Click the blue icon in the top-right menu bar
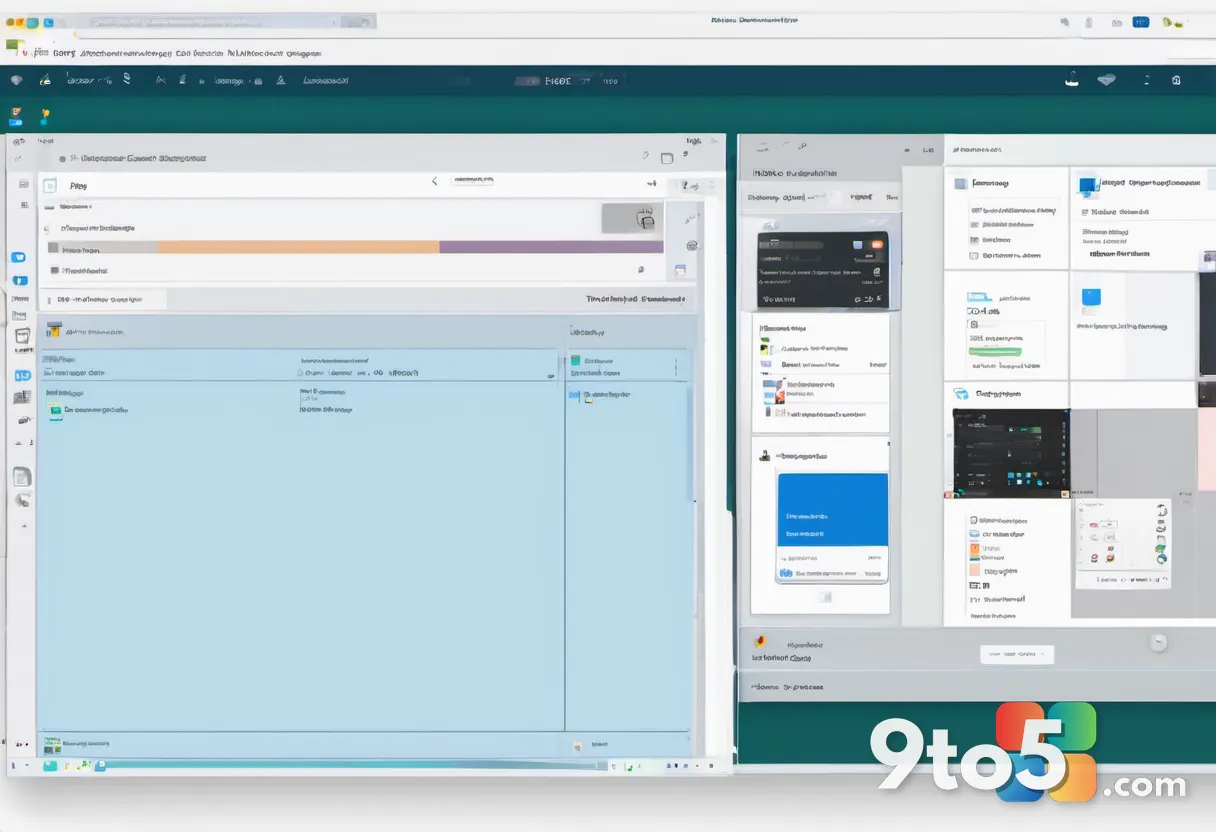Image resolution: width=1216 pixels, height=832 pixels. coord(1141,22)
